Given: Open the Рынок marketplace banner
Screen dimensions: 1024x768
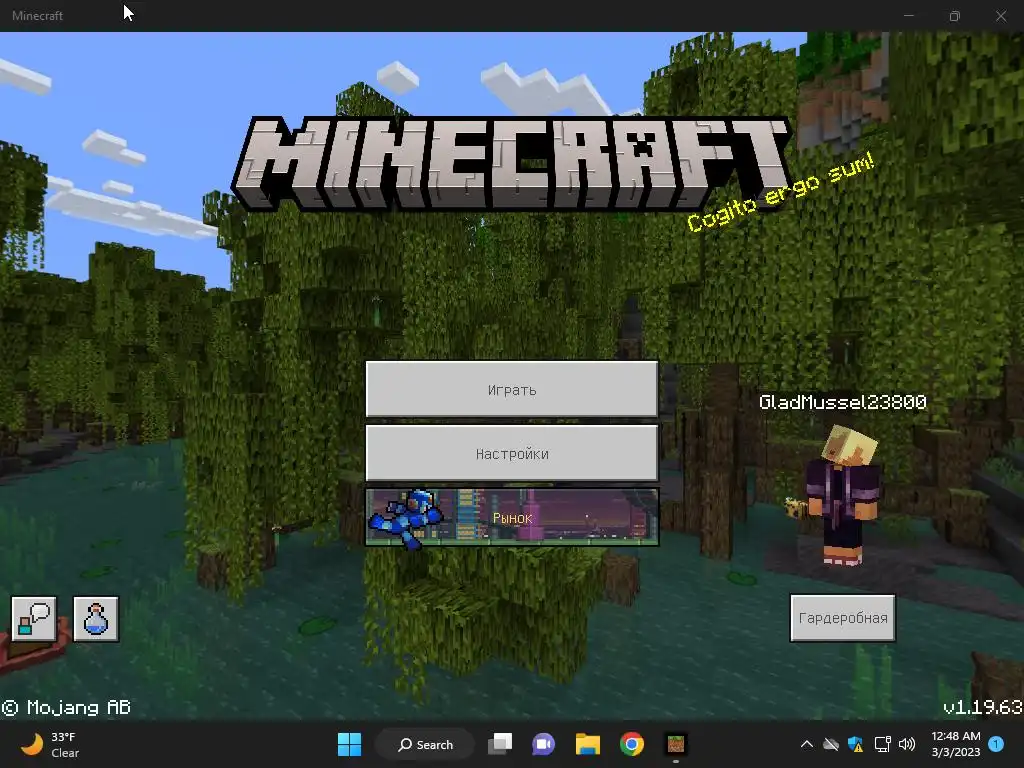Looking at the screenshot, I should (511, 517).
